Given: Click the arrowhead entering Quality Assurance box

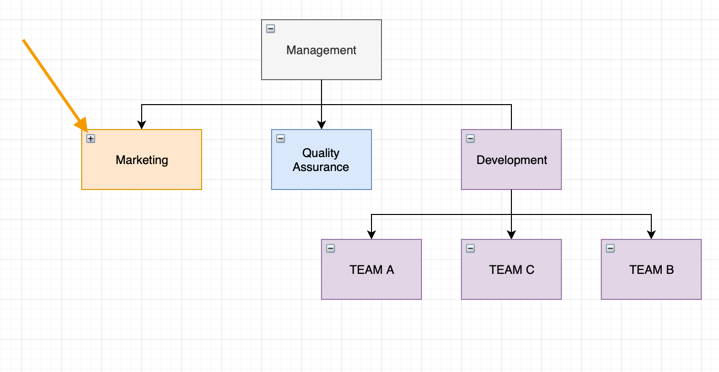Looking at the screenshot, I should click(321, 125).
